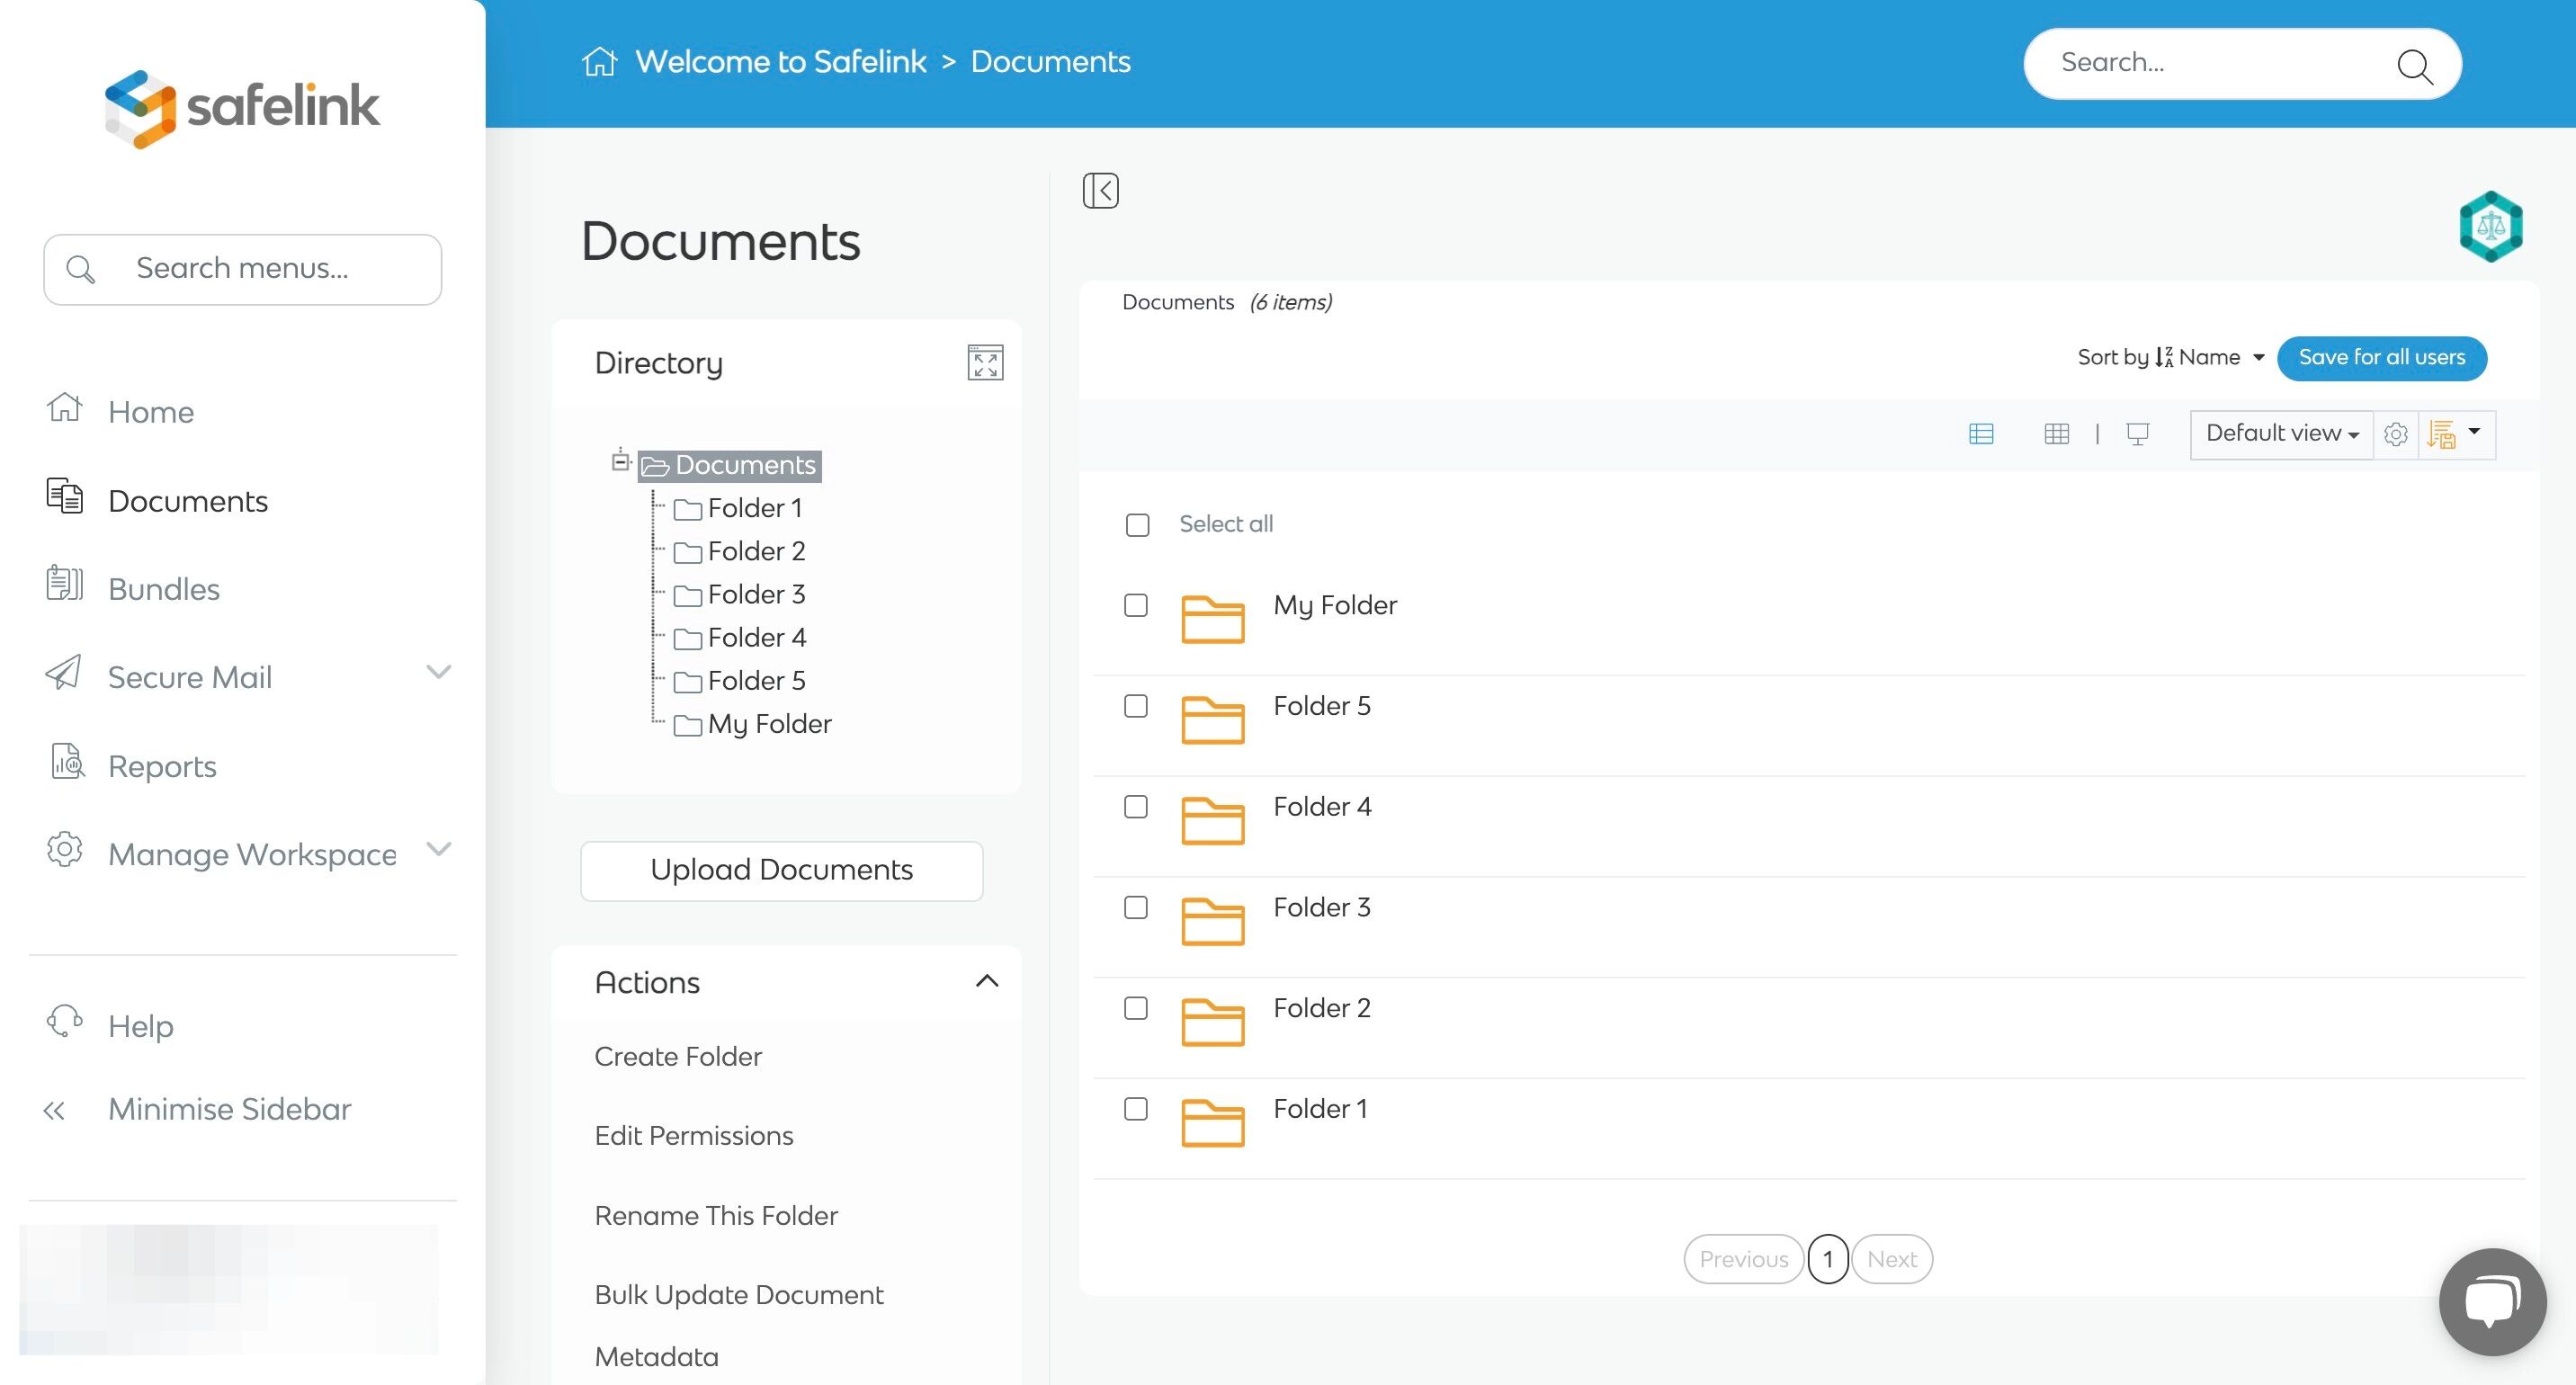The height and width of the screenshot is (1385, 2576).
Task: Check the Select all checkbox
Action: pyautogui.click(x=1137, y=525)
